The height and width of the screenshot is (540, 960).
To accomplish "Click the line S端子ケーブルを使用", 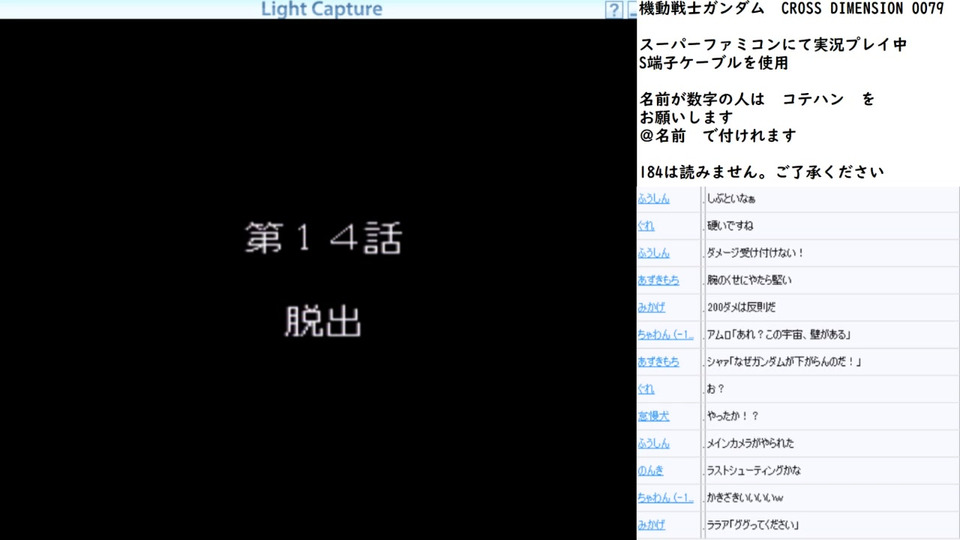I will coord(714,63).
